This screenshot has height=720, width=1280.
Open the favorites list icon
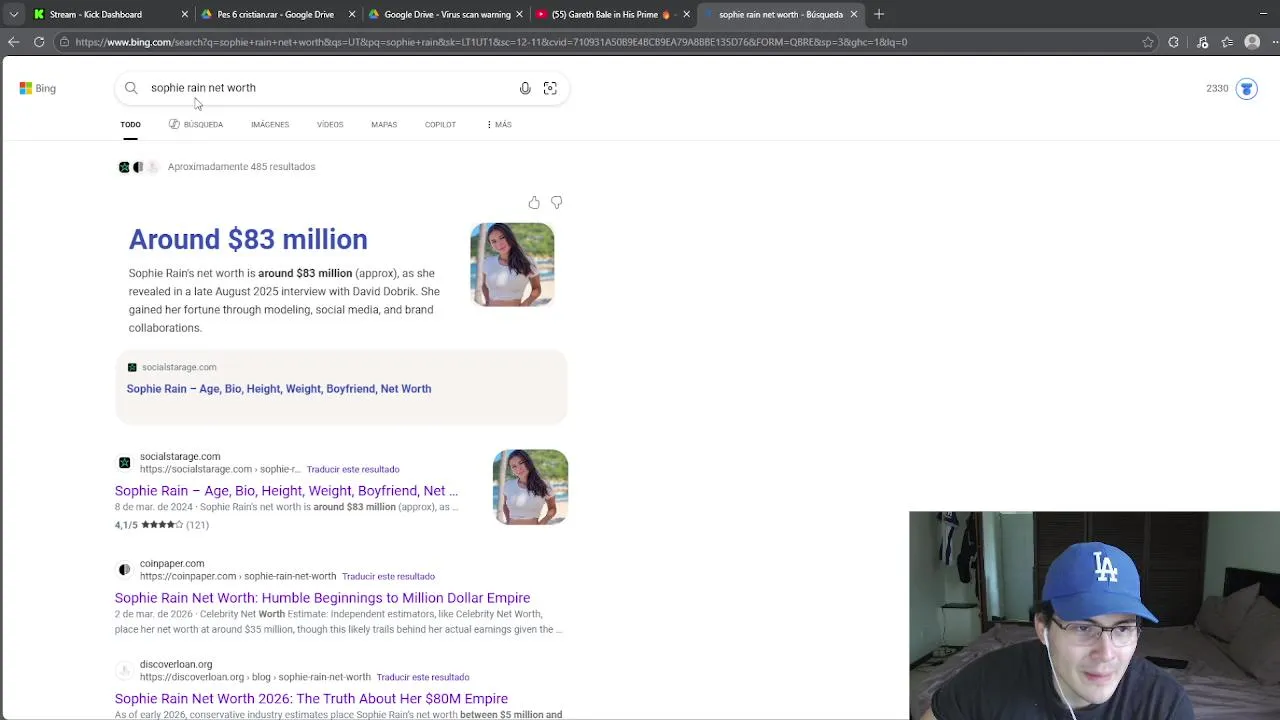1227,42
